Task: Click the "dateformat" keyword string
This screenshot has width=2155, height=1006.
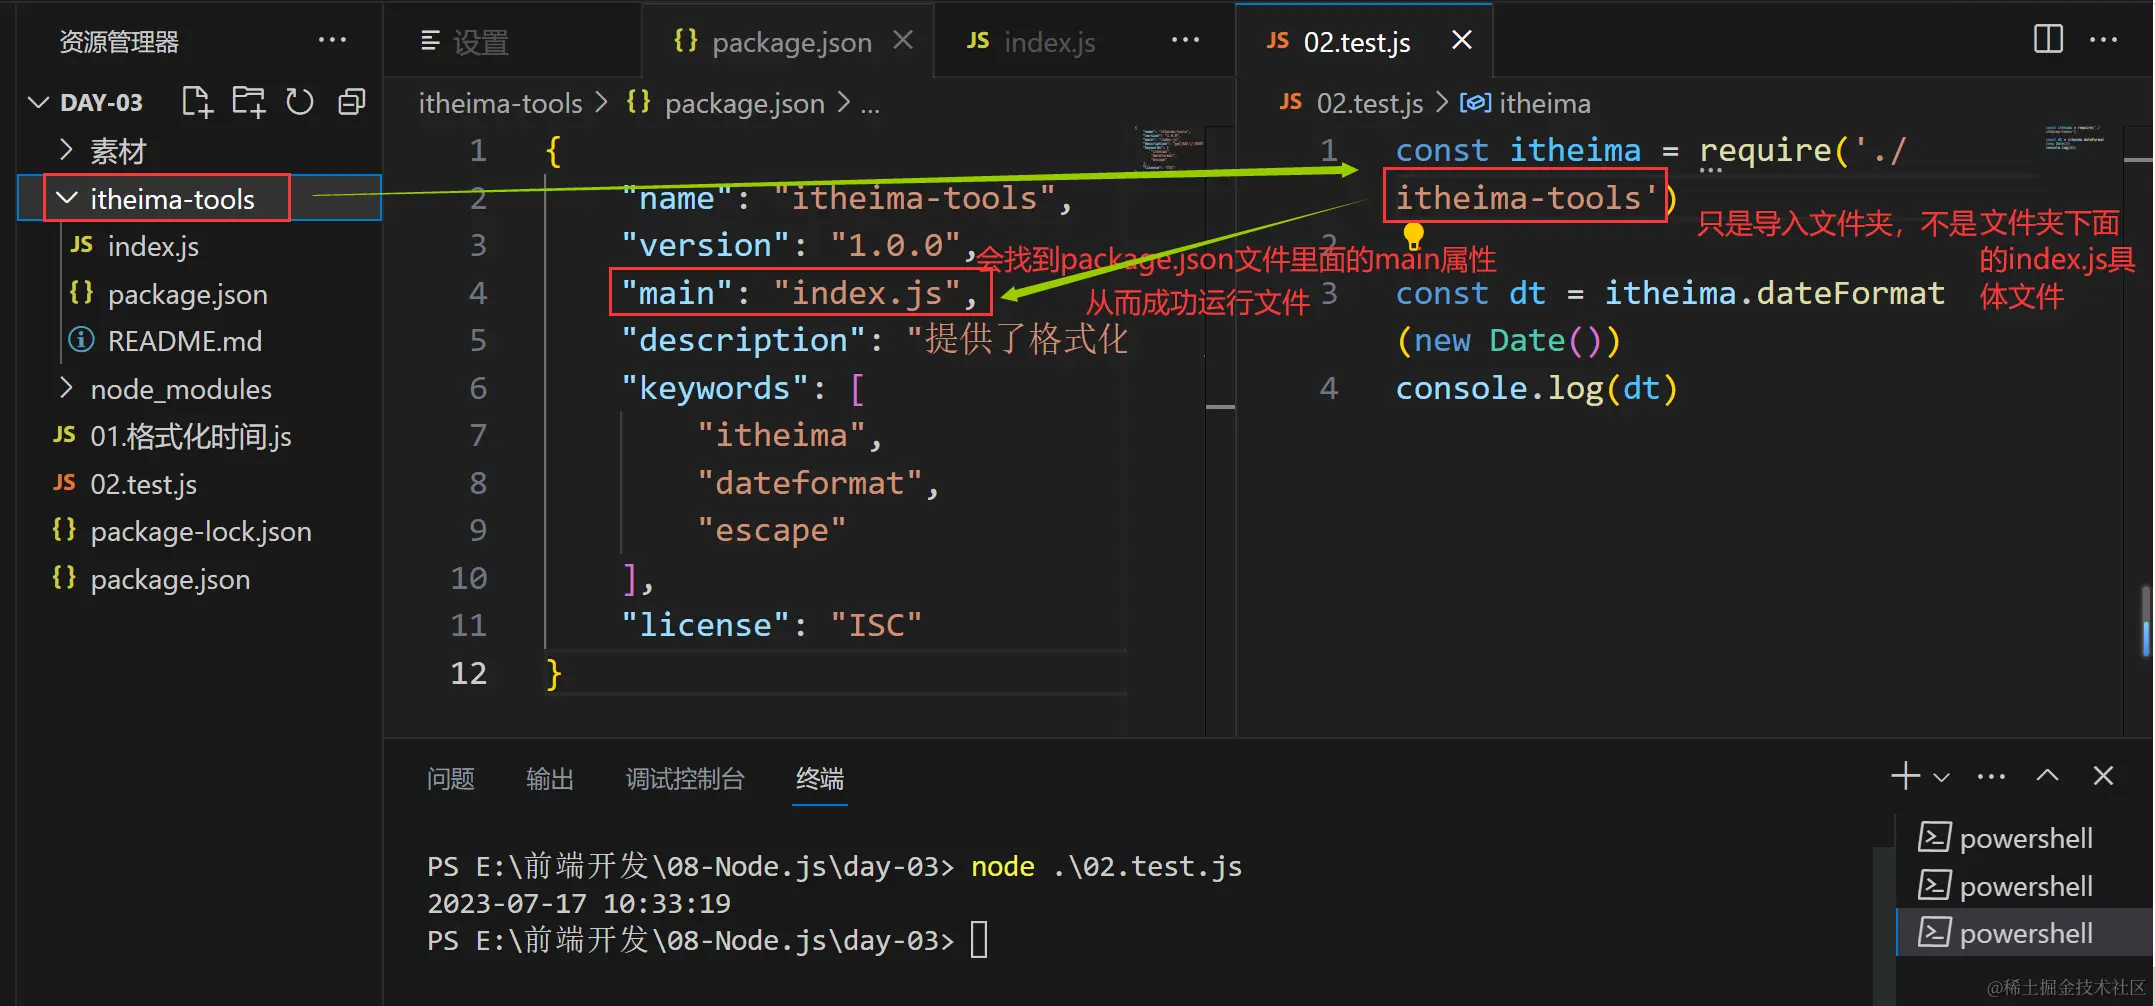Action: point(810,483)
